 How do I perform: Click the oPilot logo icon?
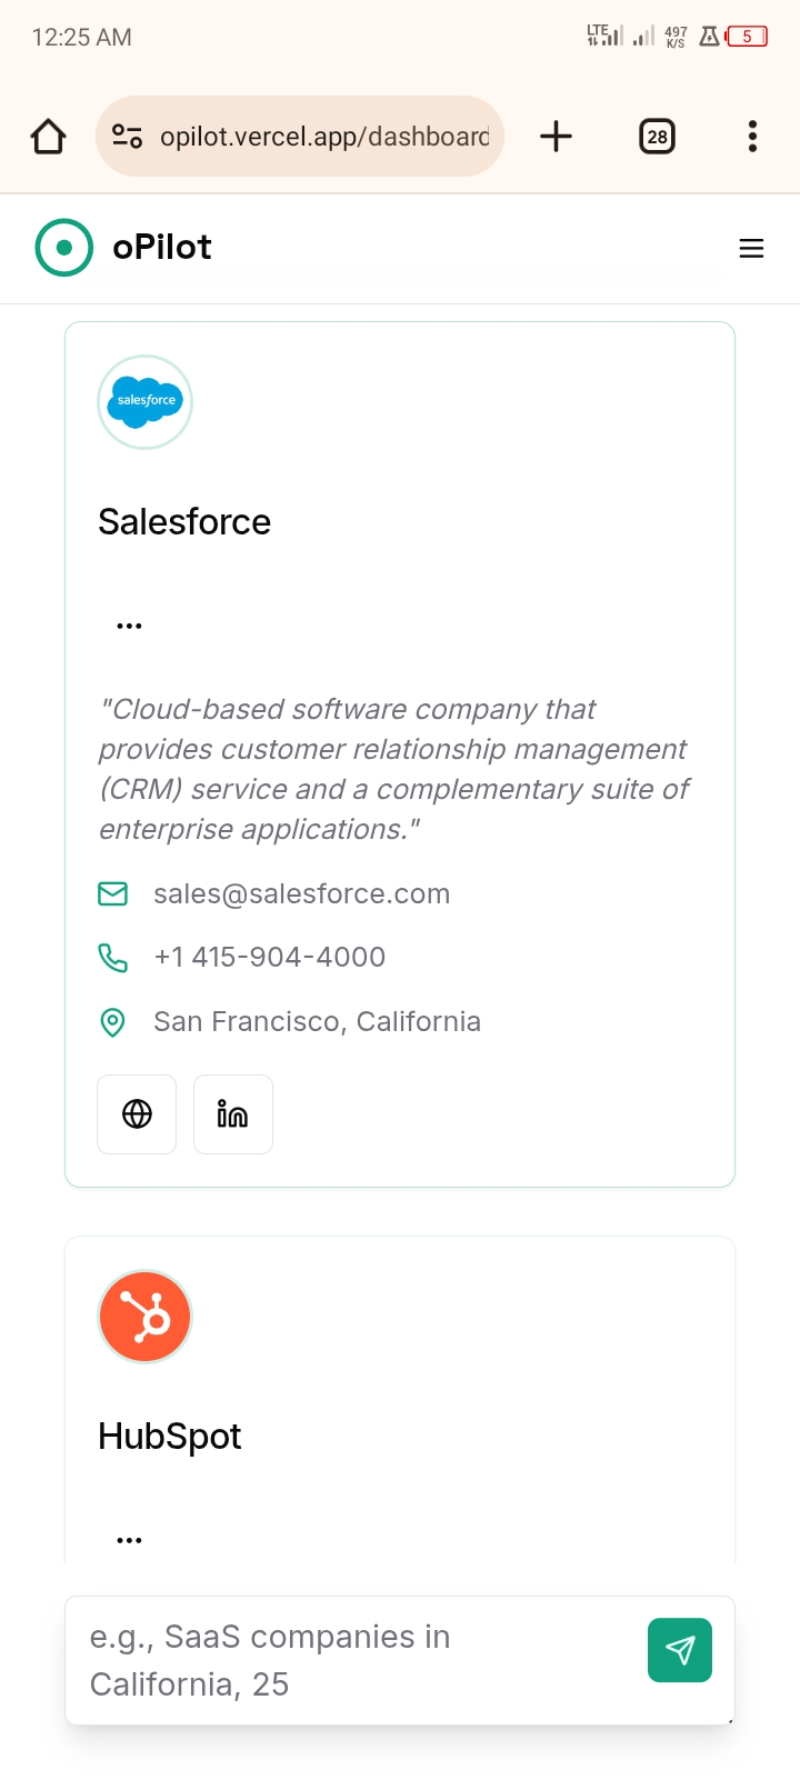tap(64, 247)
